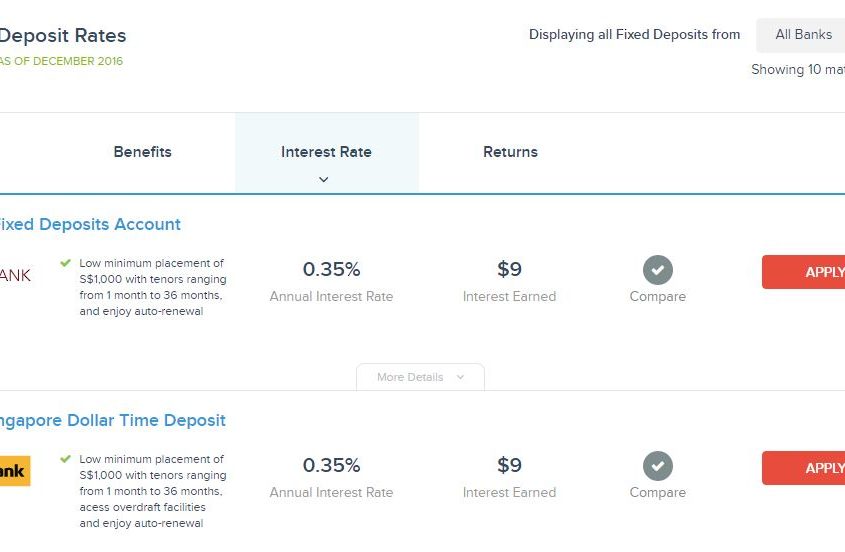Image resolution: width=845 pixels, height=552 pixels.
Task: Expand the More Details section
Action: coord(420,377)
